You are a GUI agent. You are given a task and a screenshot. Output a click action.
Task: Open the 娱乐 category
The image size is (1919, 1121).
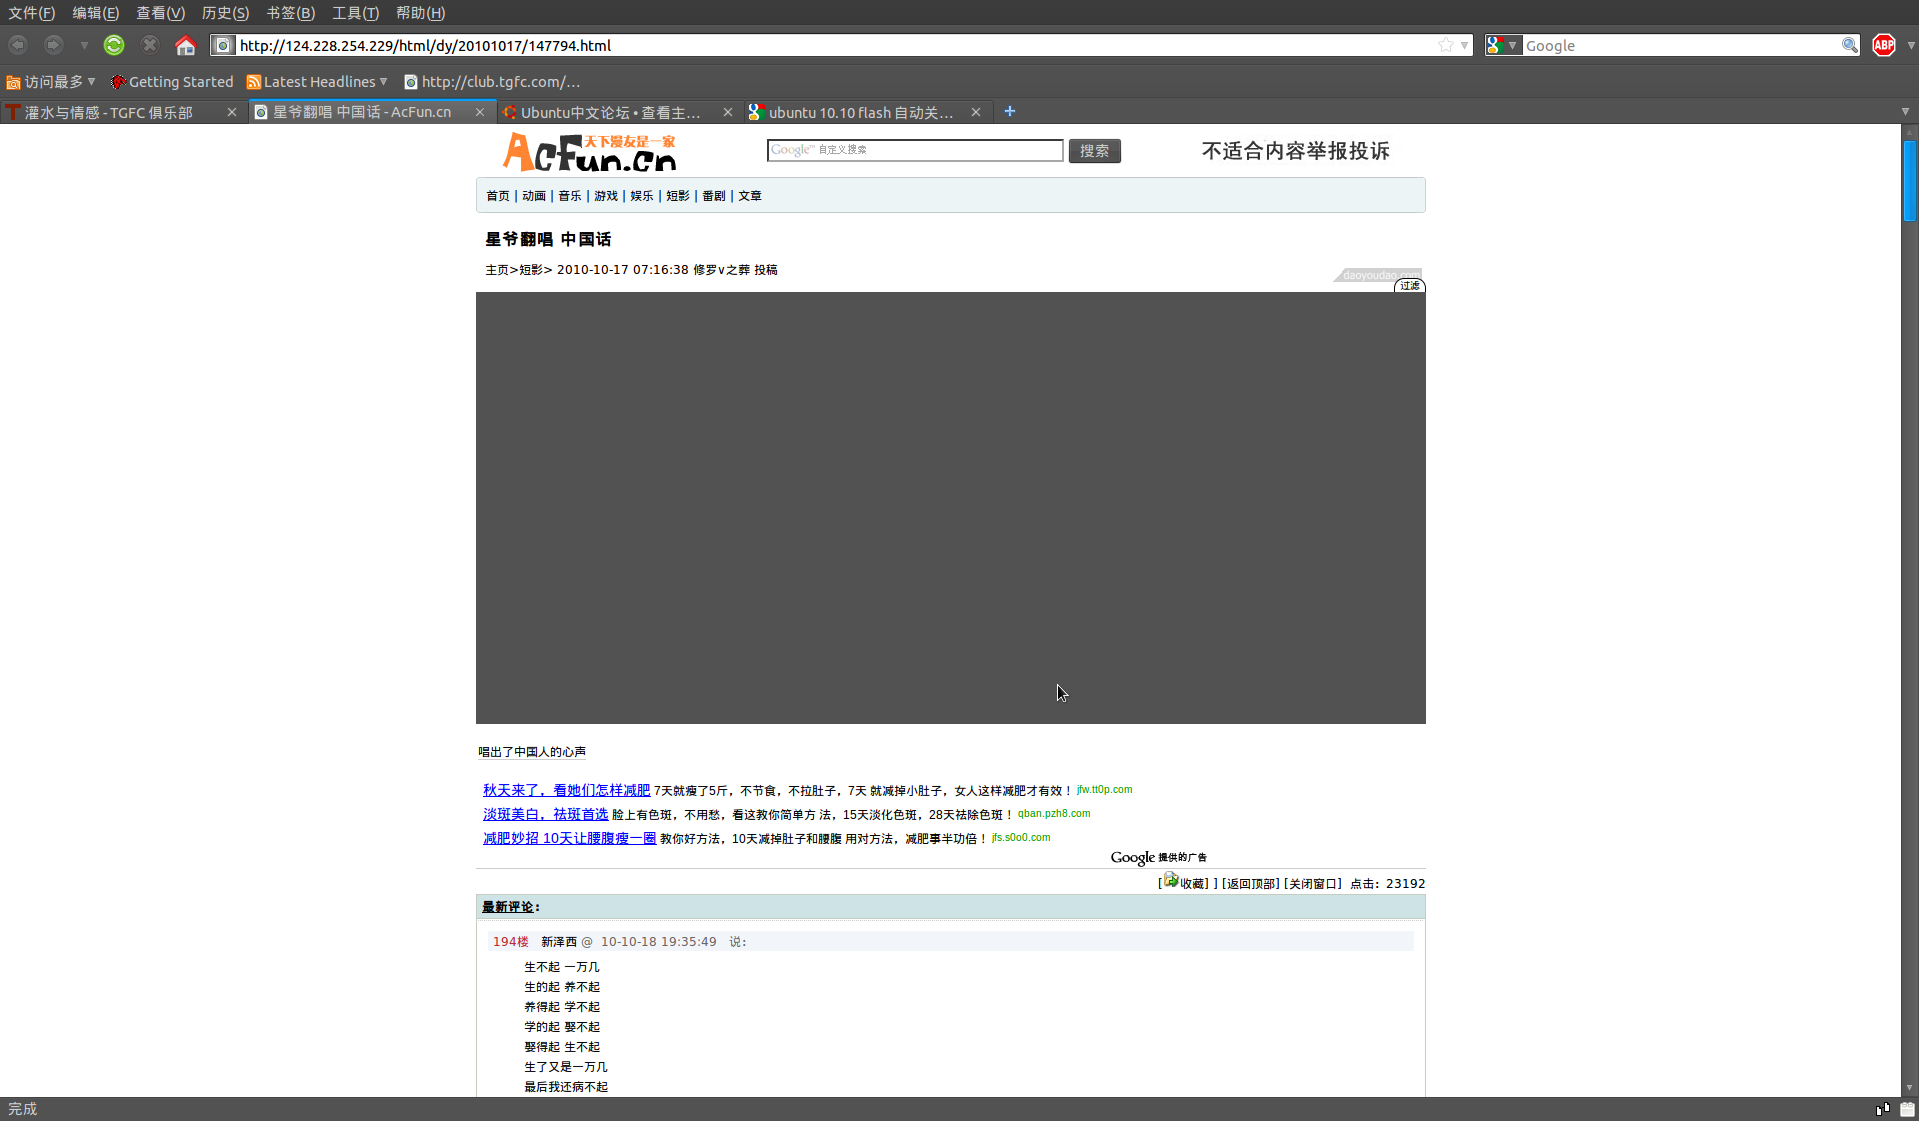[x=642, y=196]
